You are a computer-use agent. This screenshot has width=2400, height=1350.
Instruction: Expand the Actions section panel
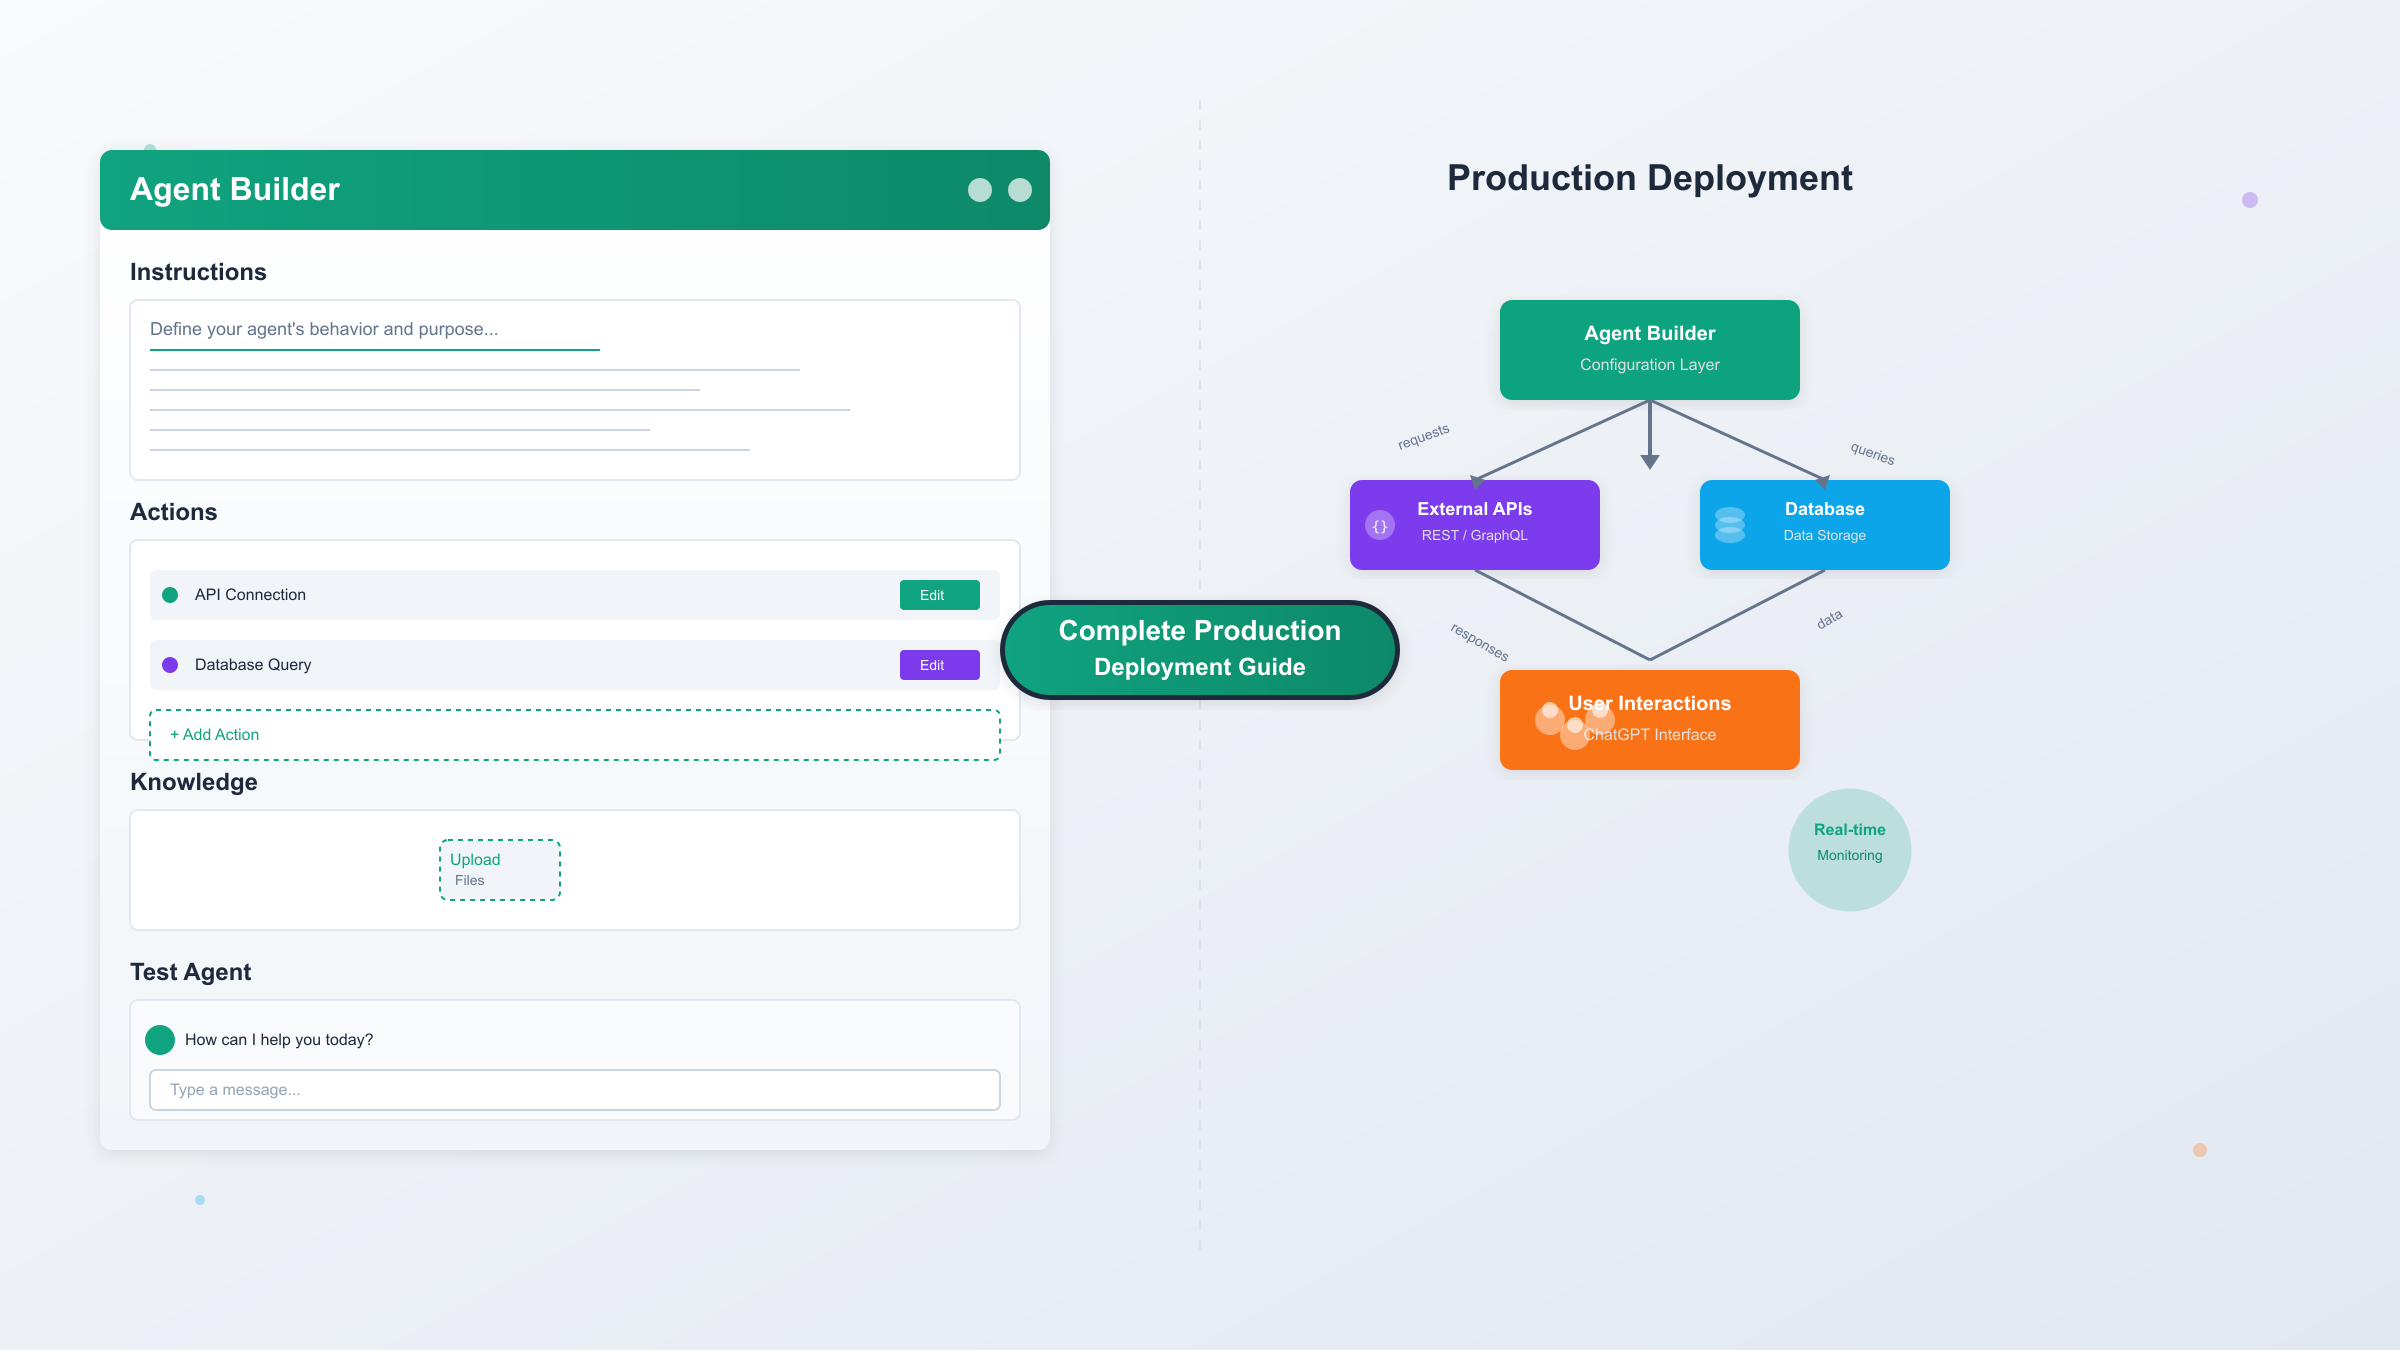574,640
